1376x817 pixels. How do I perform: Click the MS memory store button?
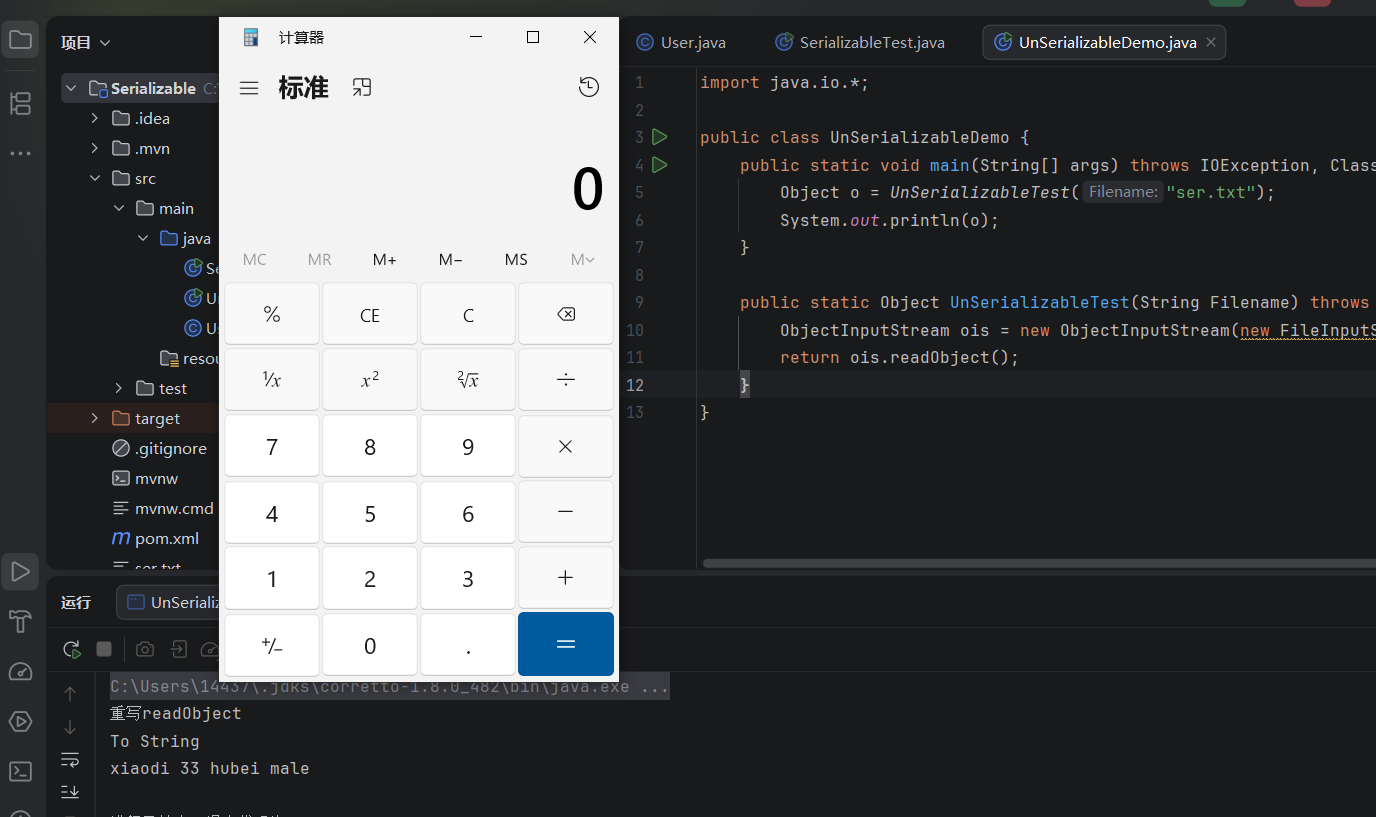tap(516, 259)
